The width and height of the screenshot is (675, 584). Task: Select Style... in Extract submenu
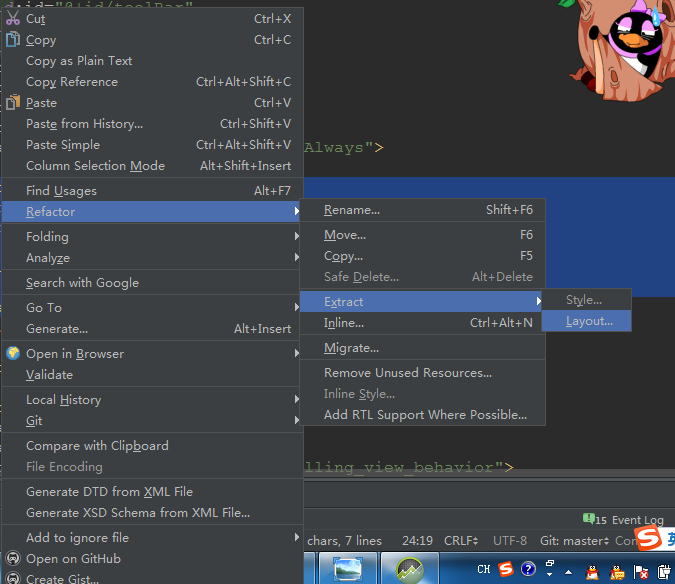(586, 300)
